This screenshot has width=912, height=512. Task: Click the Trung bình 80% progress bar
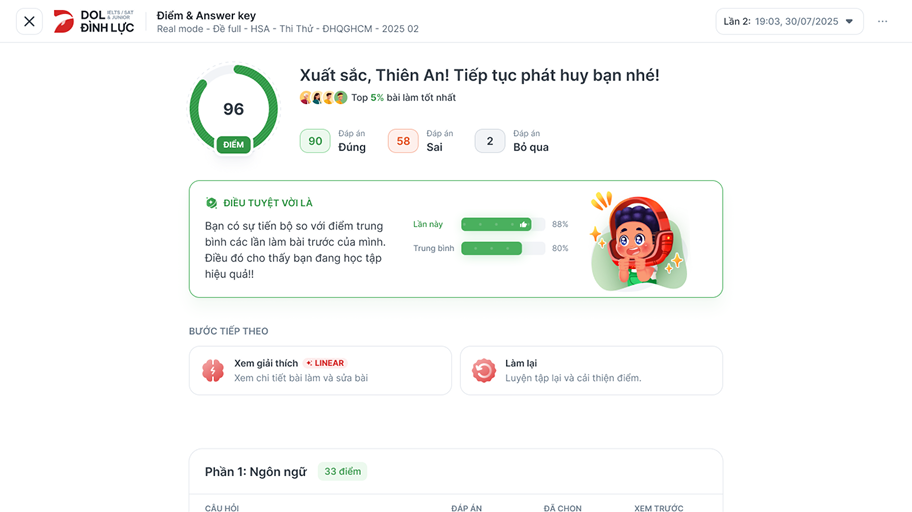(502, 248)
